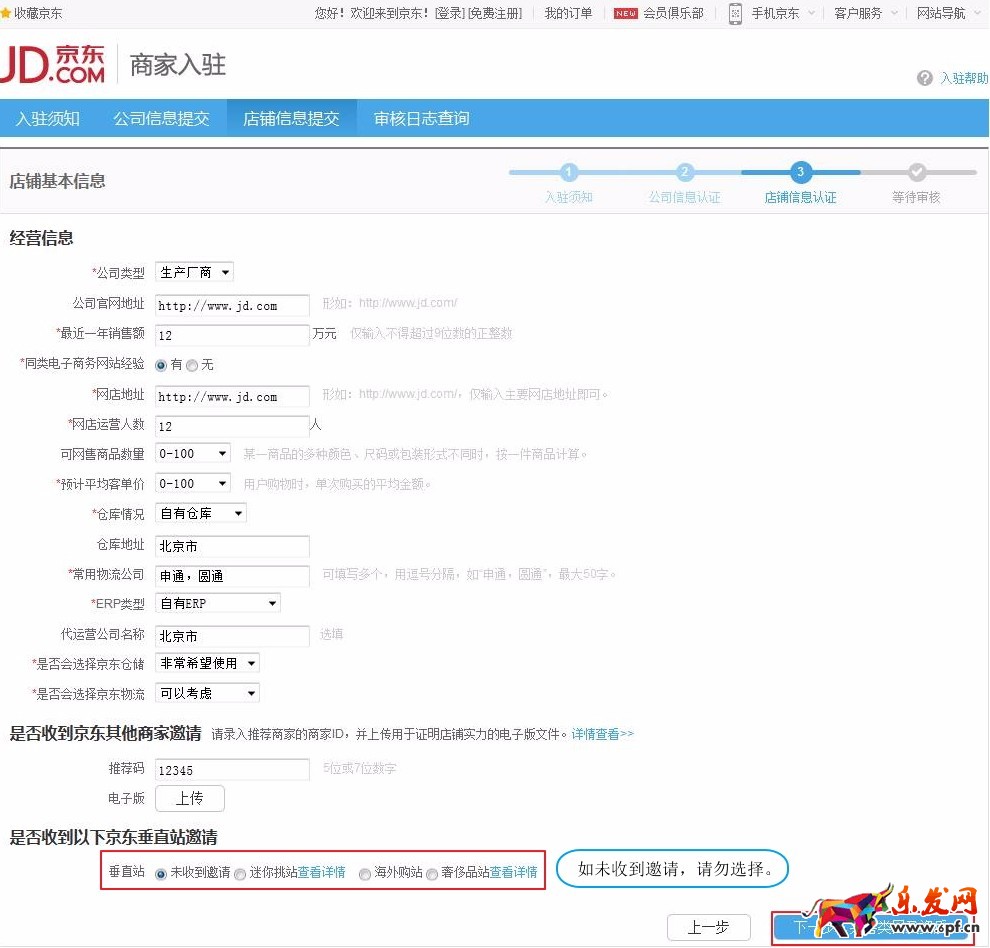Switch to the 审核日志查询 tab
The width and height of the screenshot is (990, 948).
[421, 117]
